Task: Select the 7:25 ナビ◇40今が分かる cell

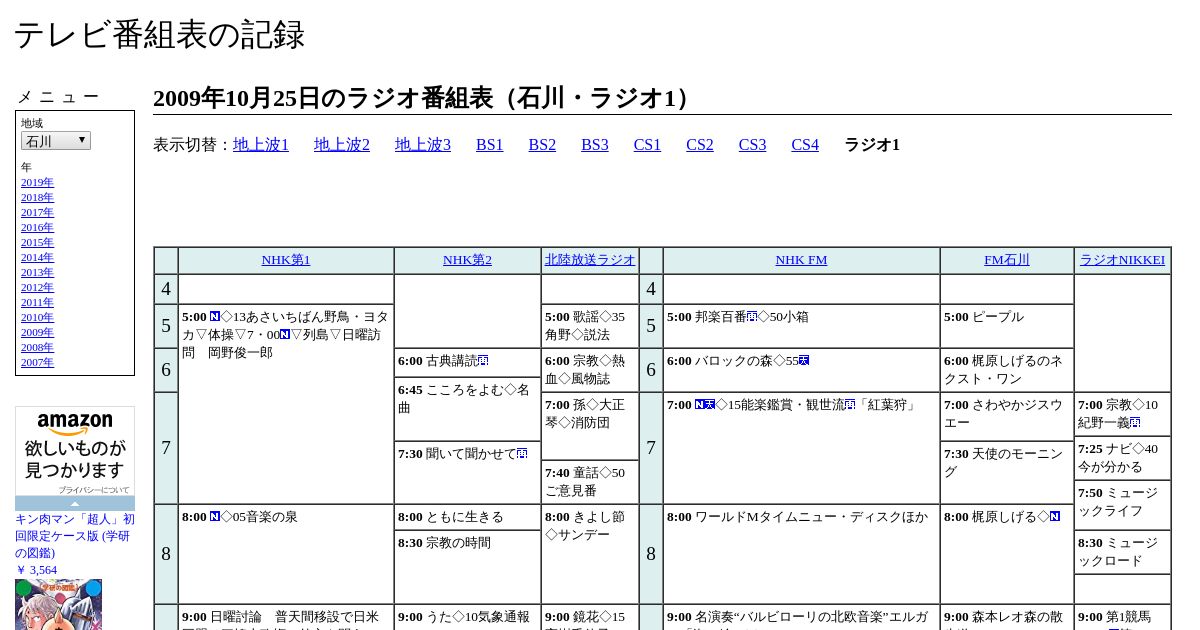Action: 1122,458
